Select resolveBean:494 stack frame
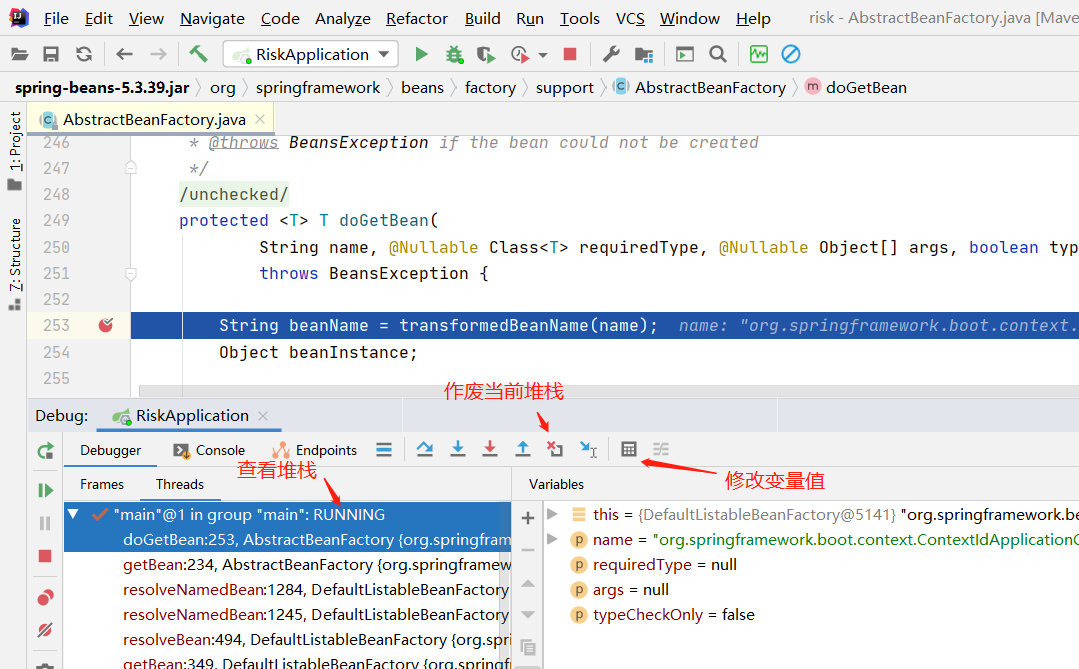This screenshot has height=669, width=1079. coord(288,639)
